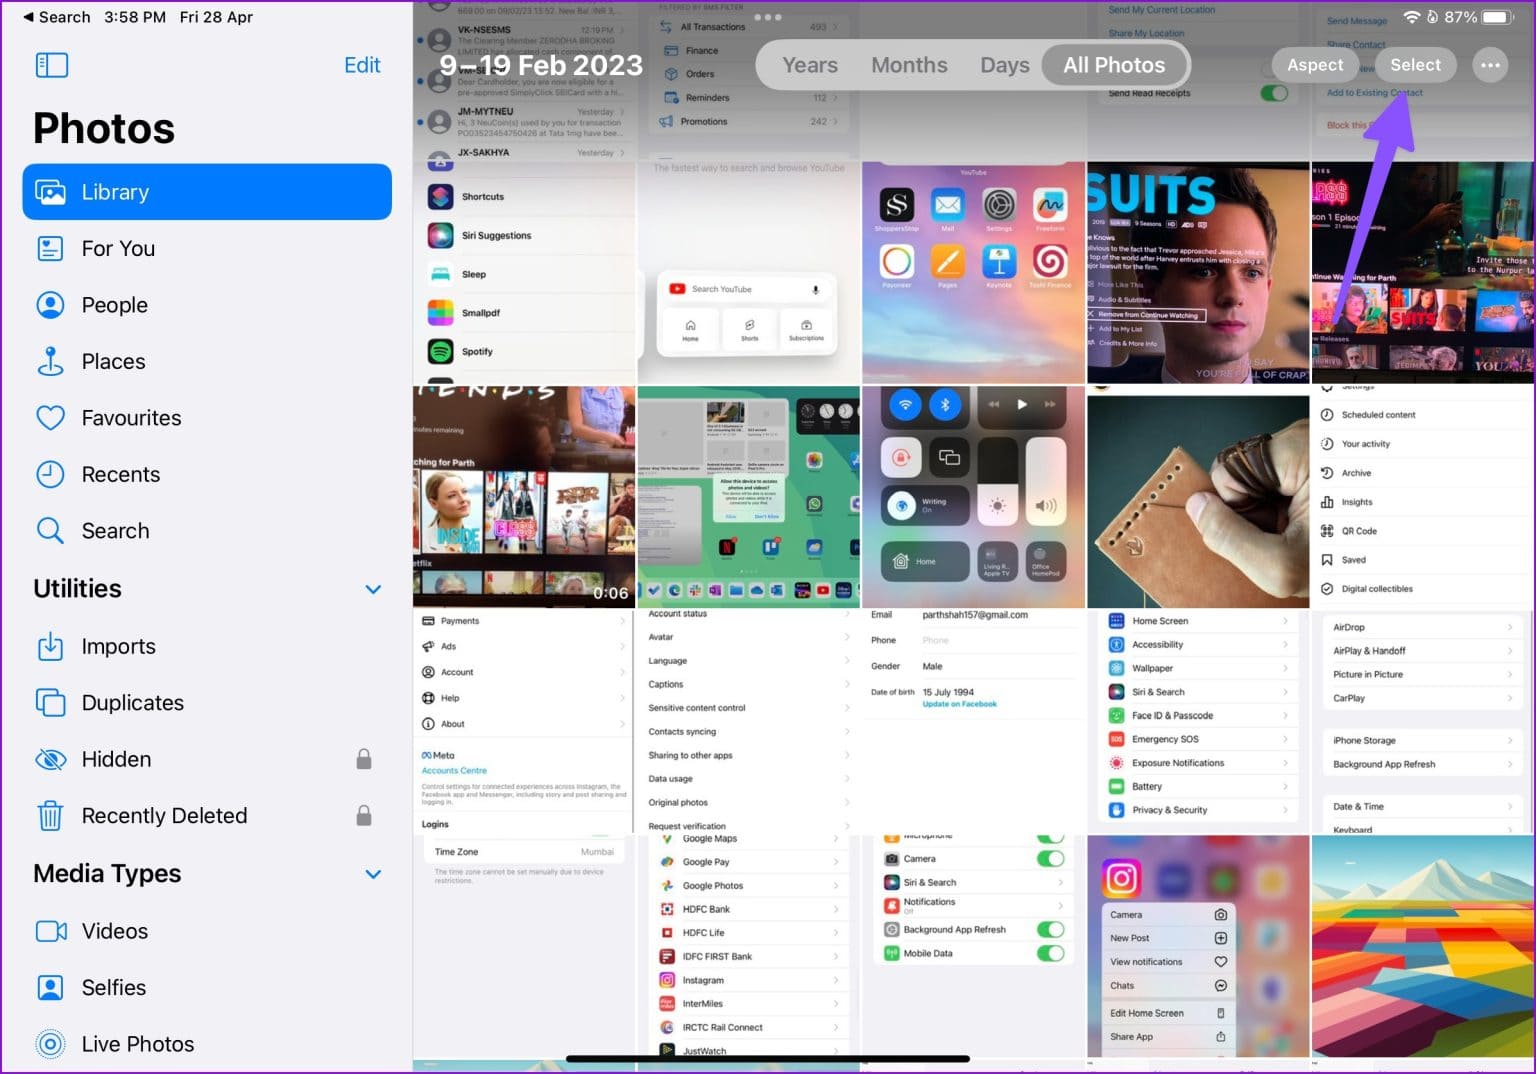The height and width of the screenshot is (1074, 1536).
Task: Open the Control Centre screenshot thumbnail
Action: 973,497
